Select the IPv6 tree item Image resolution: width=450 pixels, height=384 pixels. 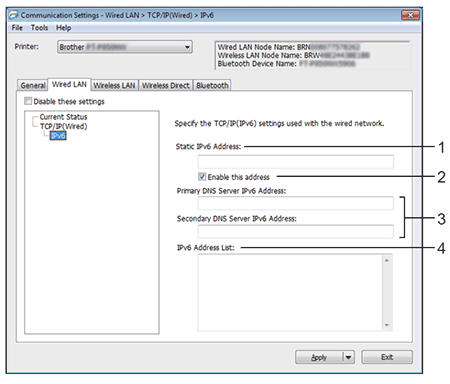(x=58, y=136)
